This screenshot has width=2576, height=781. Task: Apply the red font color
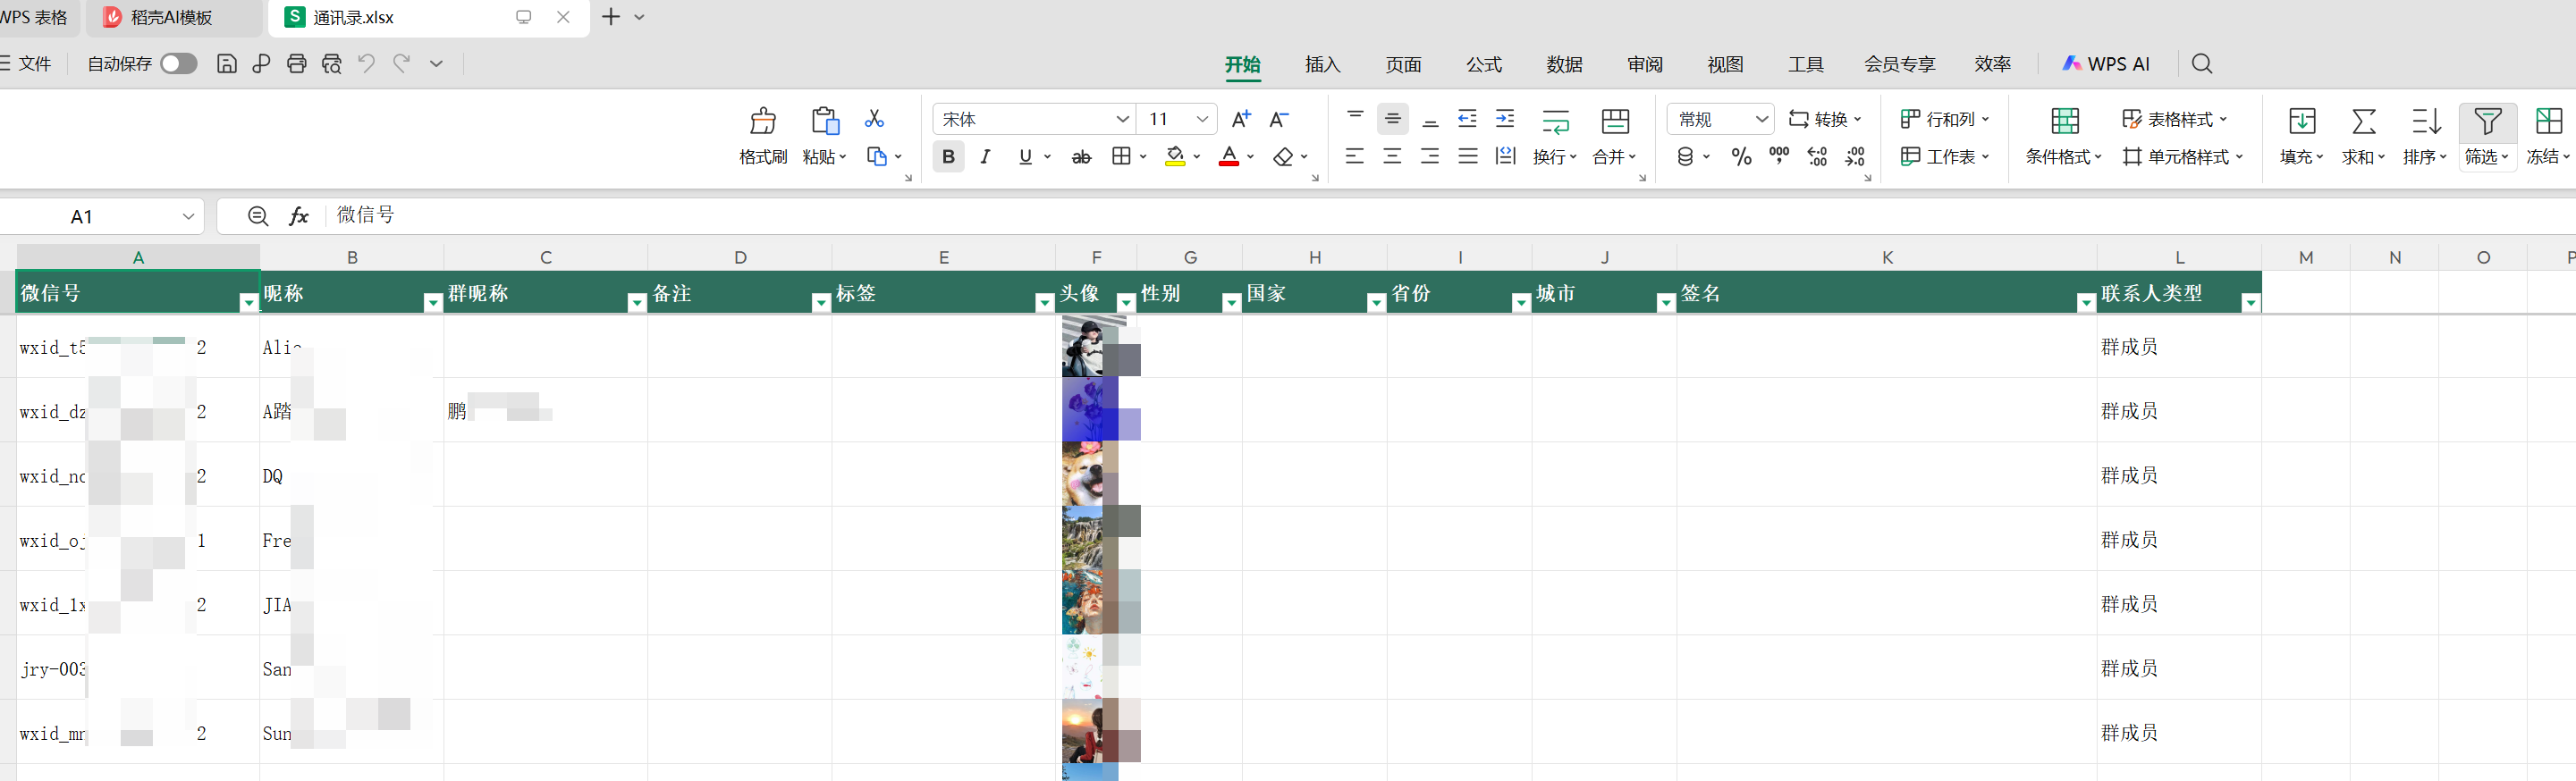coord(1229,156)
